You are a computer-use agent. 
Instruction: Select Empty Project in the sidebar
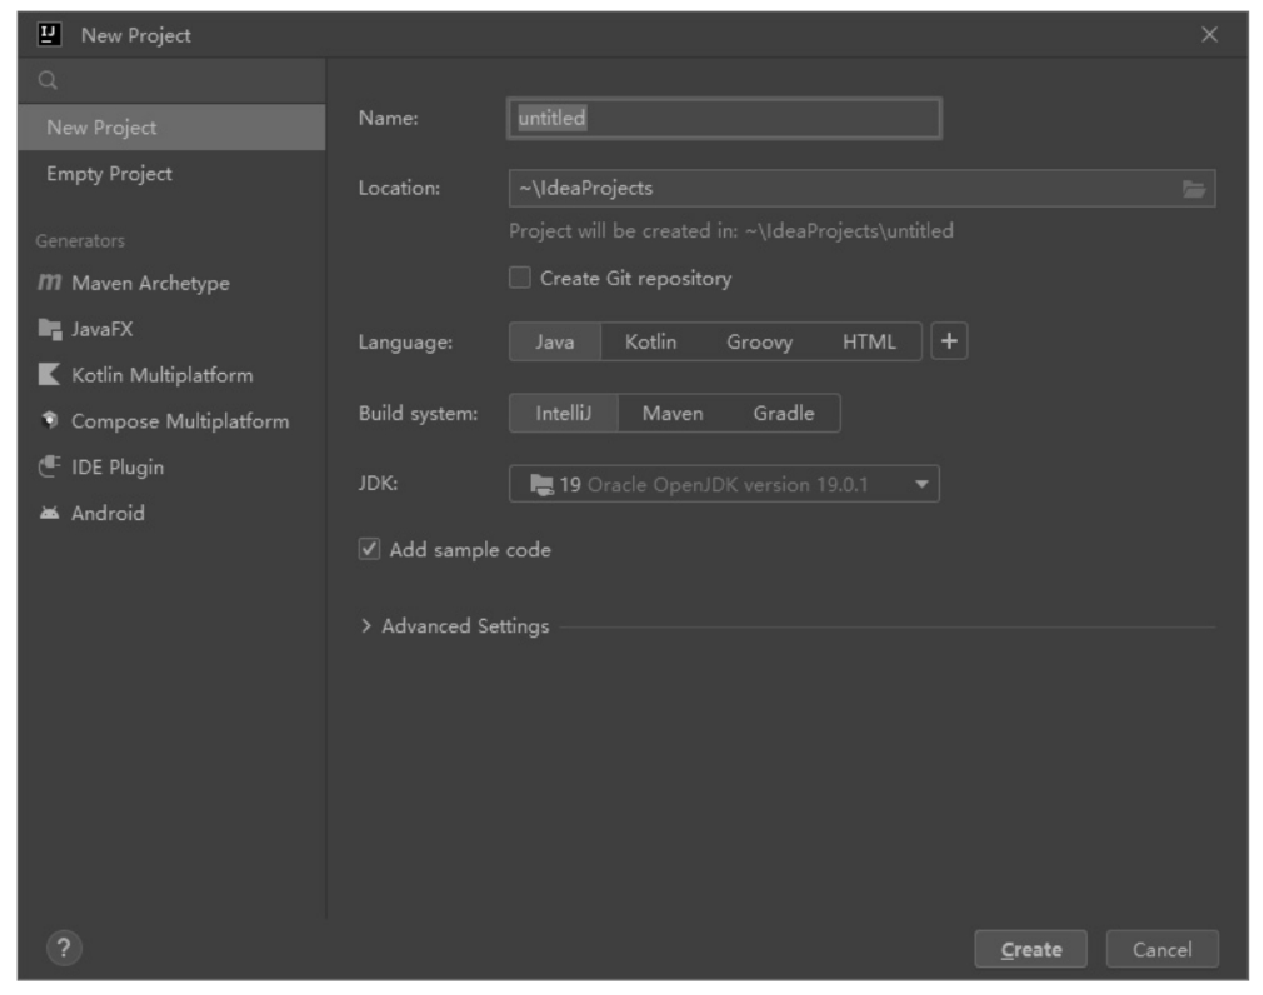coord(172,173)
